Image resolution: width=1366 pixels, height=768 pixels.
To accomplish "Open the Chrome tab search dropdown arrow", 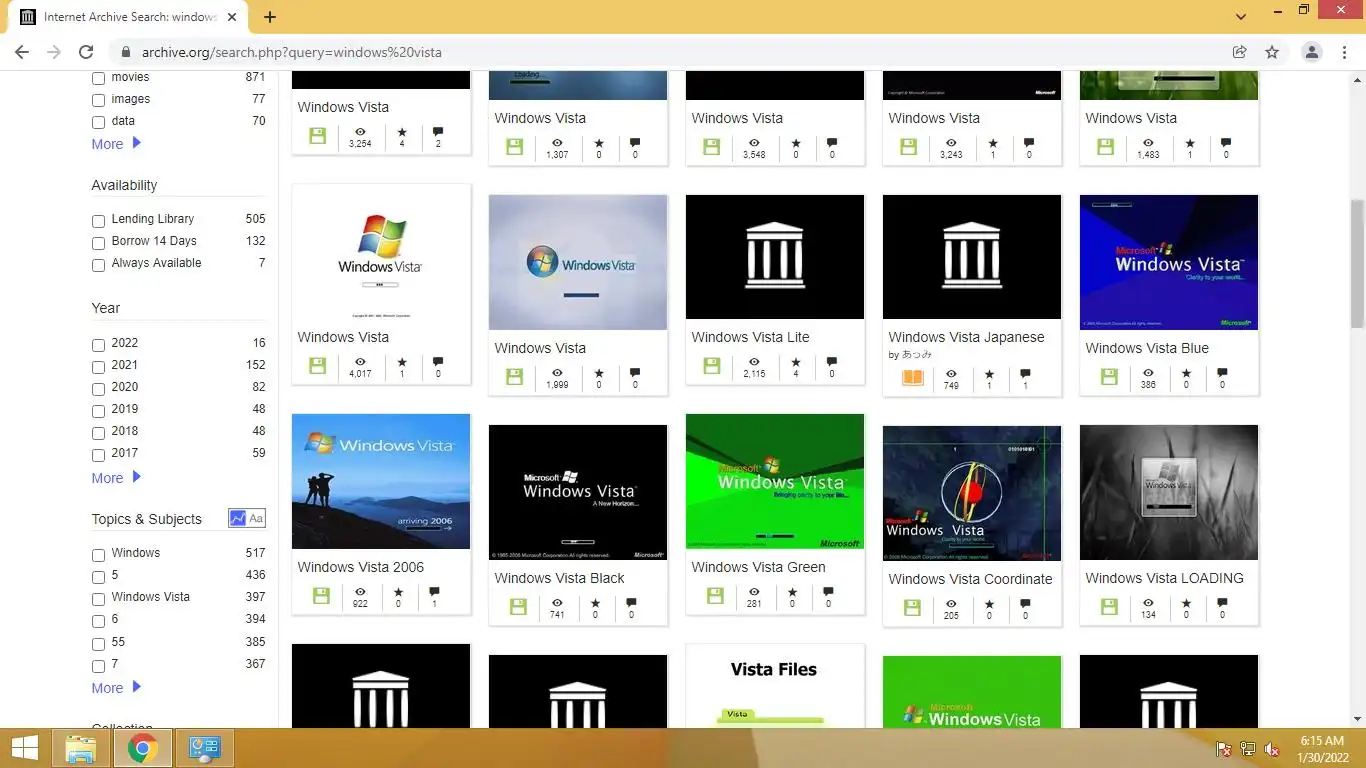I will [x=1241, y=17].
